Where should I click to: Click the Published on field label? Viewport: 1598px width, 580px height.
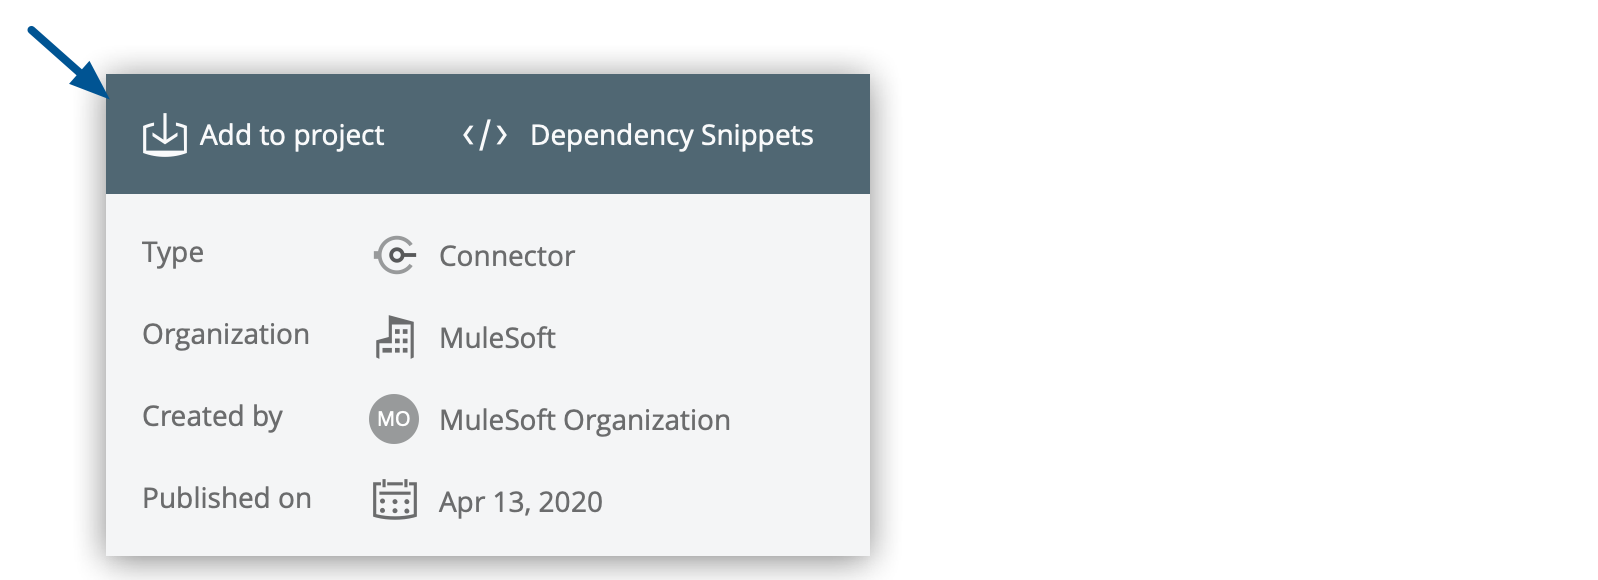point(227,498)
